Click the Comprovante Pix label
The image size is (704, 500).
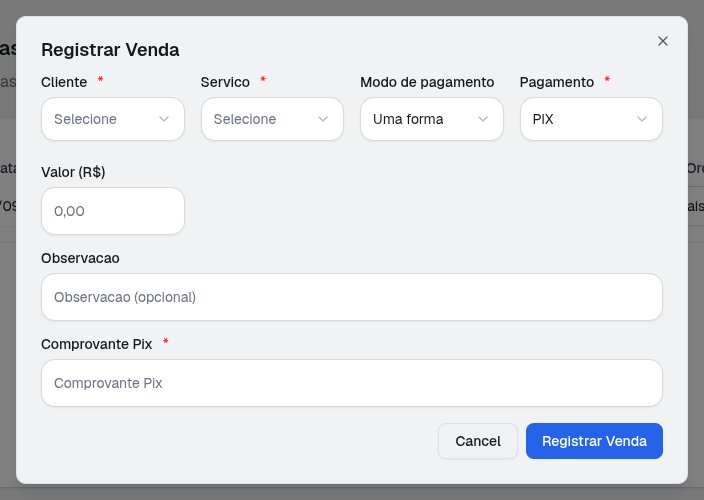click(x=97, y=344)
